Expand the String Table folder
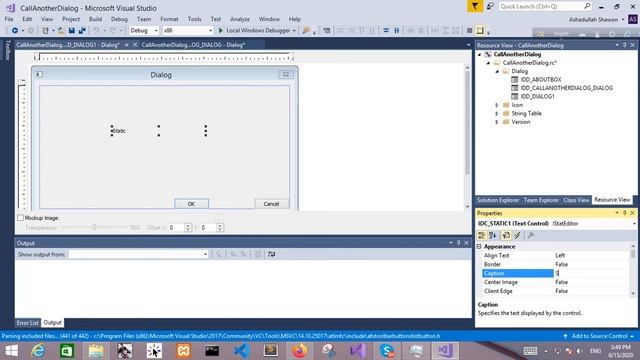The width and height of the screenshot is (640, 360). [497, 113]
